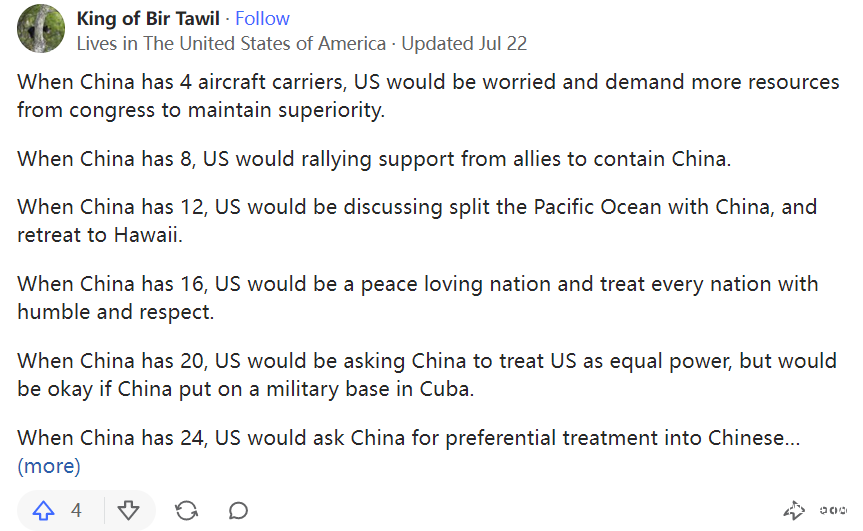
Task: Click the share arrow icon at bottom right
Action: click(x=794, y=511)
